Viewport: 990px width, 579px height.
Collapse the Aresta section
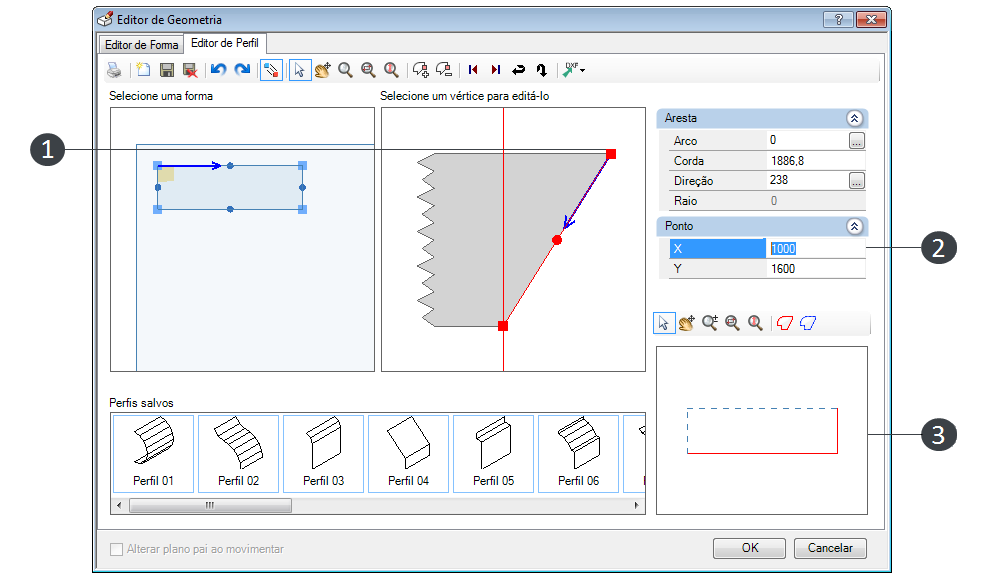pos(854,119)
